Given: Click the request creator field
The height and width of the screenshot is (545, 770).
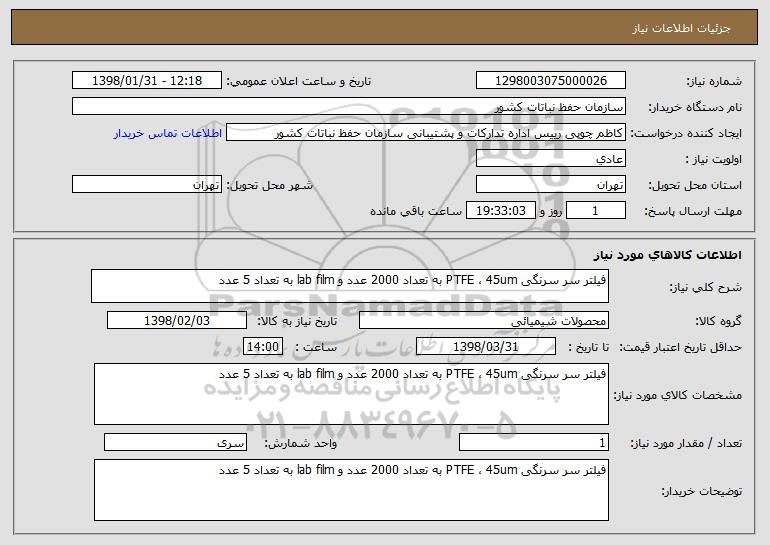Looking at the screenshot, I should pos(426,133).
